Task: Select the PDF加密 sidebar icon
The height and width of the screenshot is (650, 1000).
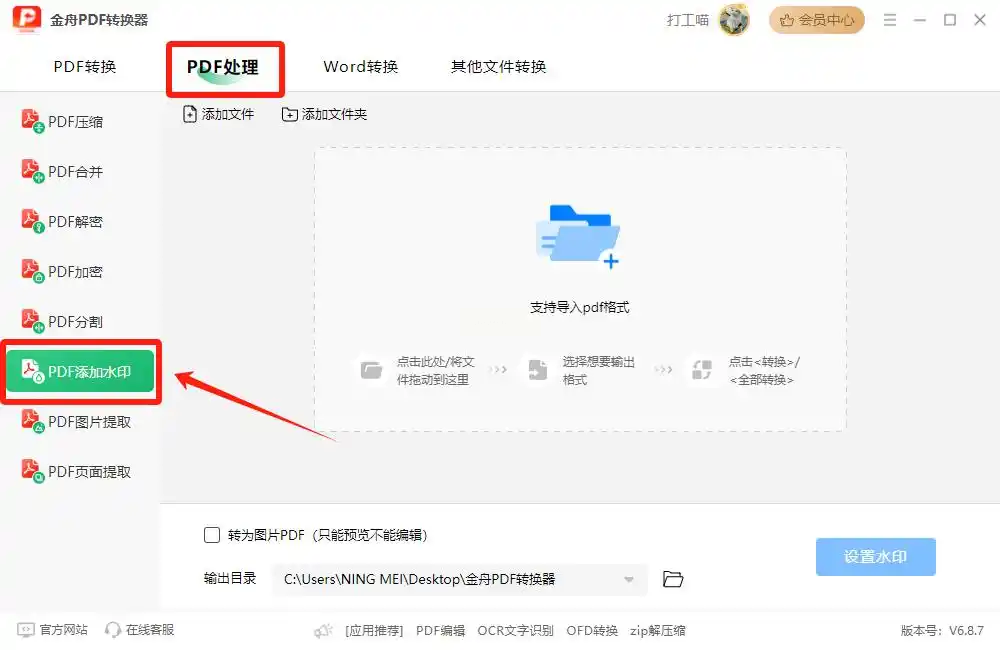Action: (x=32, y=271)
